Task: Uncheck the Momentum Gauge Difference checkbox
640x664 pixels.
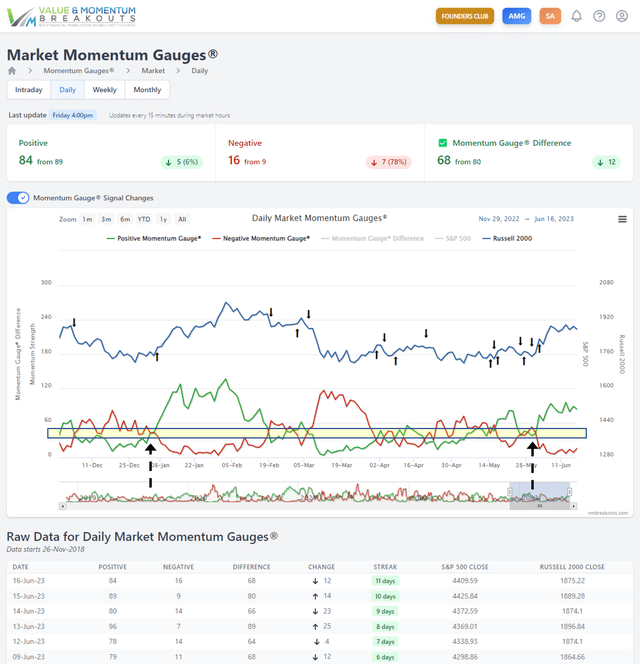Action: pos(443,143)
